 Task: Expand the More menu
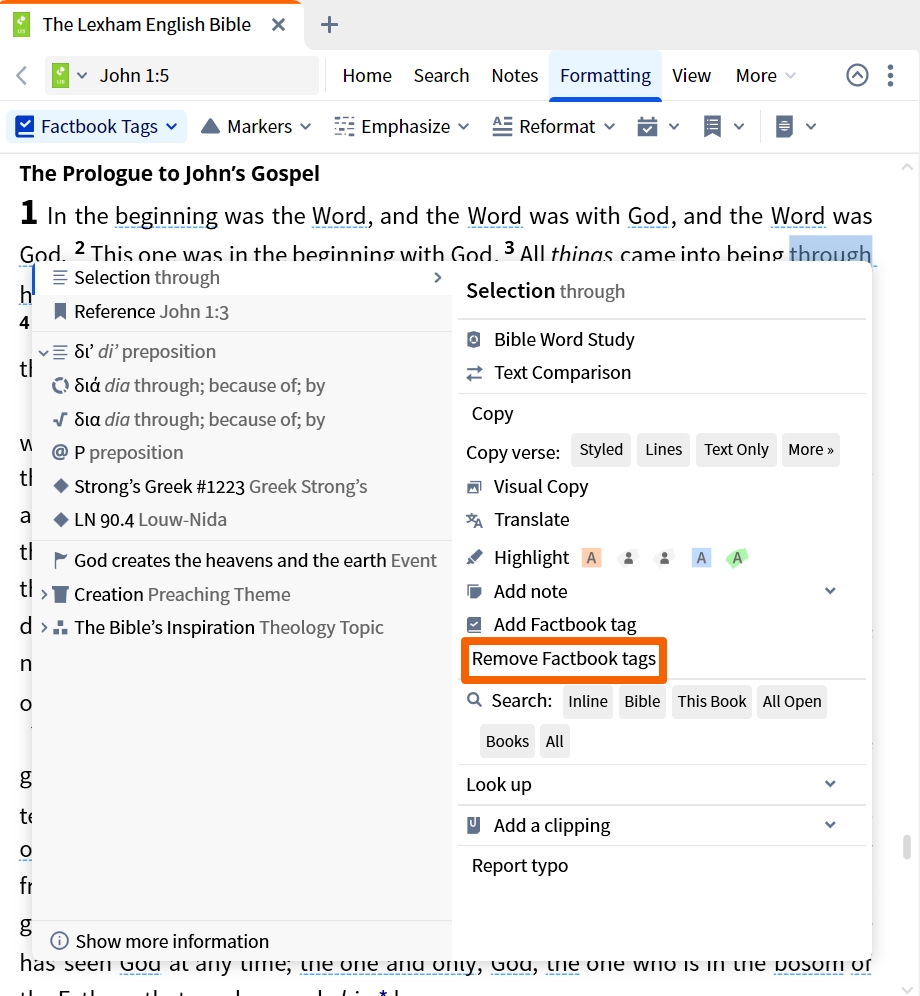[x=765, y=76]
